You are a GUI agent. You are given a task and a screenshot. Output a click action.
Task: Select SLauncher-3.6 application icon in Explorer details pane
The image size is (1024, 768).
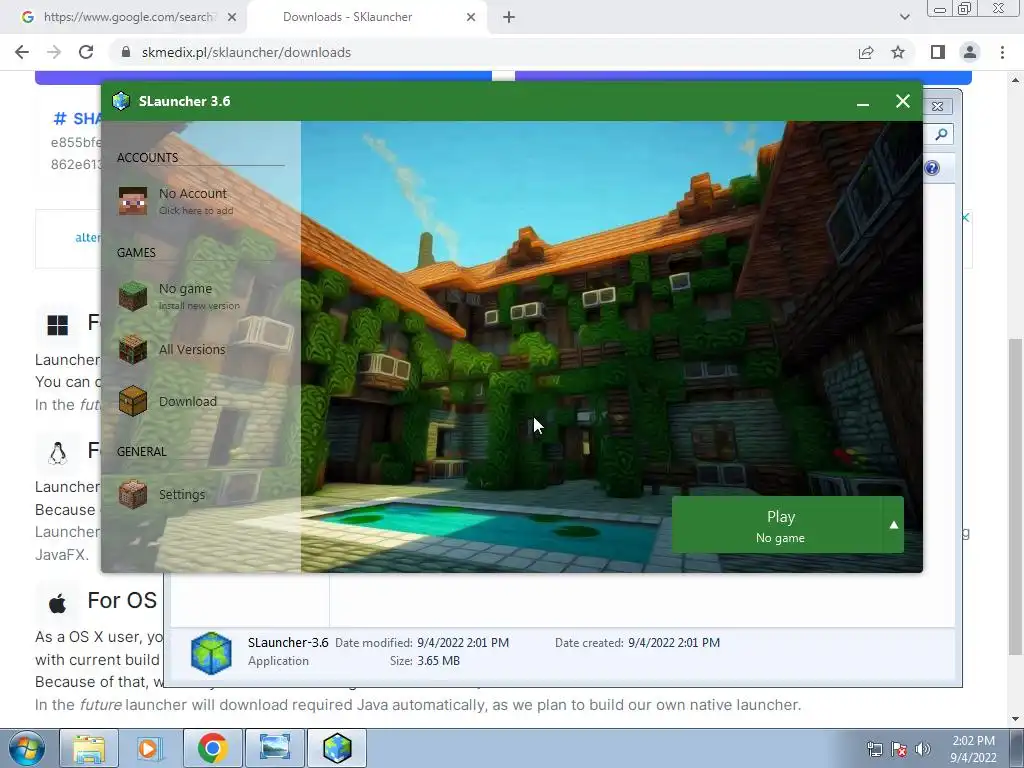[x=211, y=652]
